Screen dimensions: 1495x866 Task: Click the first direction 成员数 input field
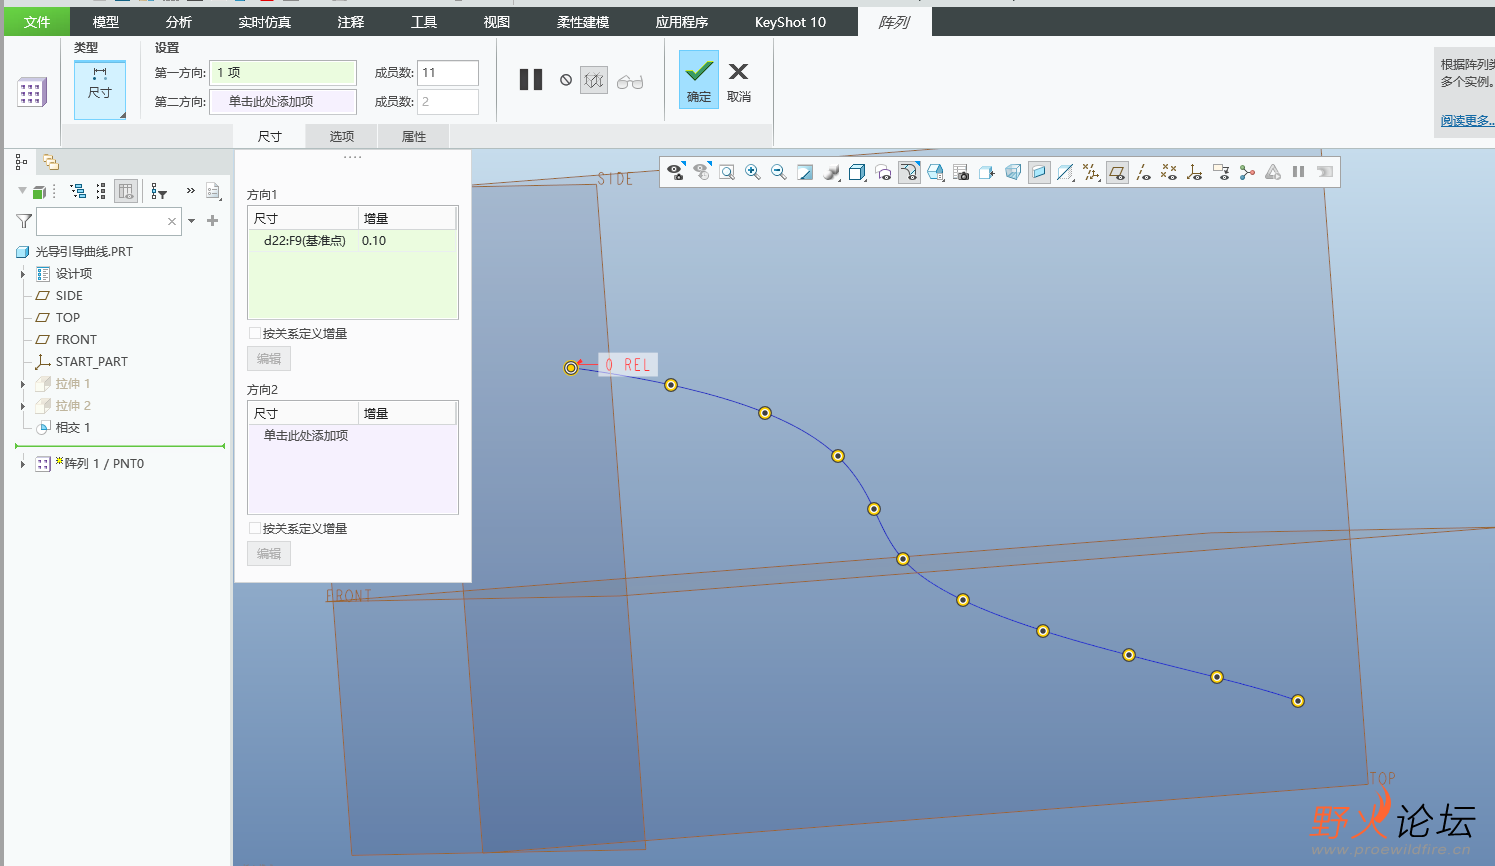pos(447,73)
